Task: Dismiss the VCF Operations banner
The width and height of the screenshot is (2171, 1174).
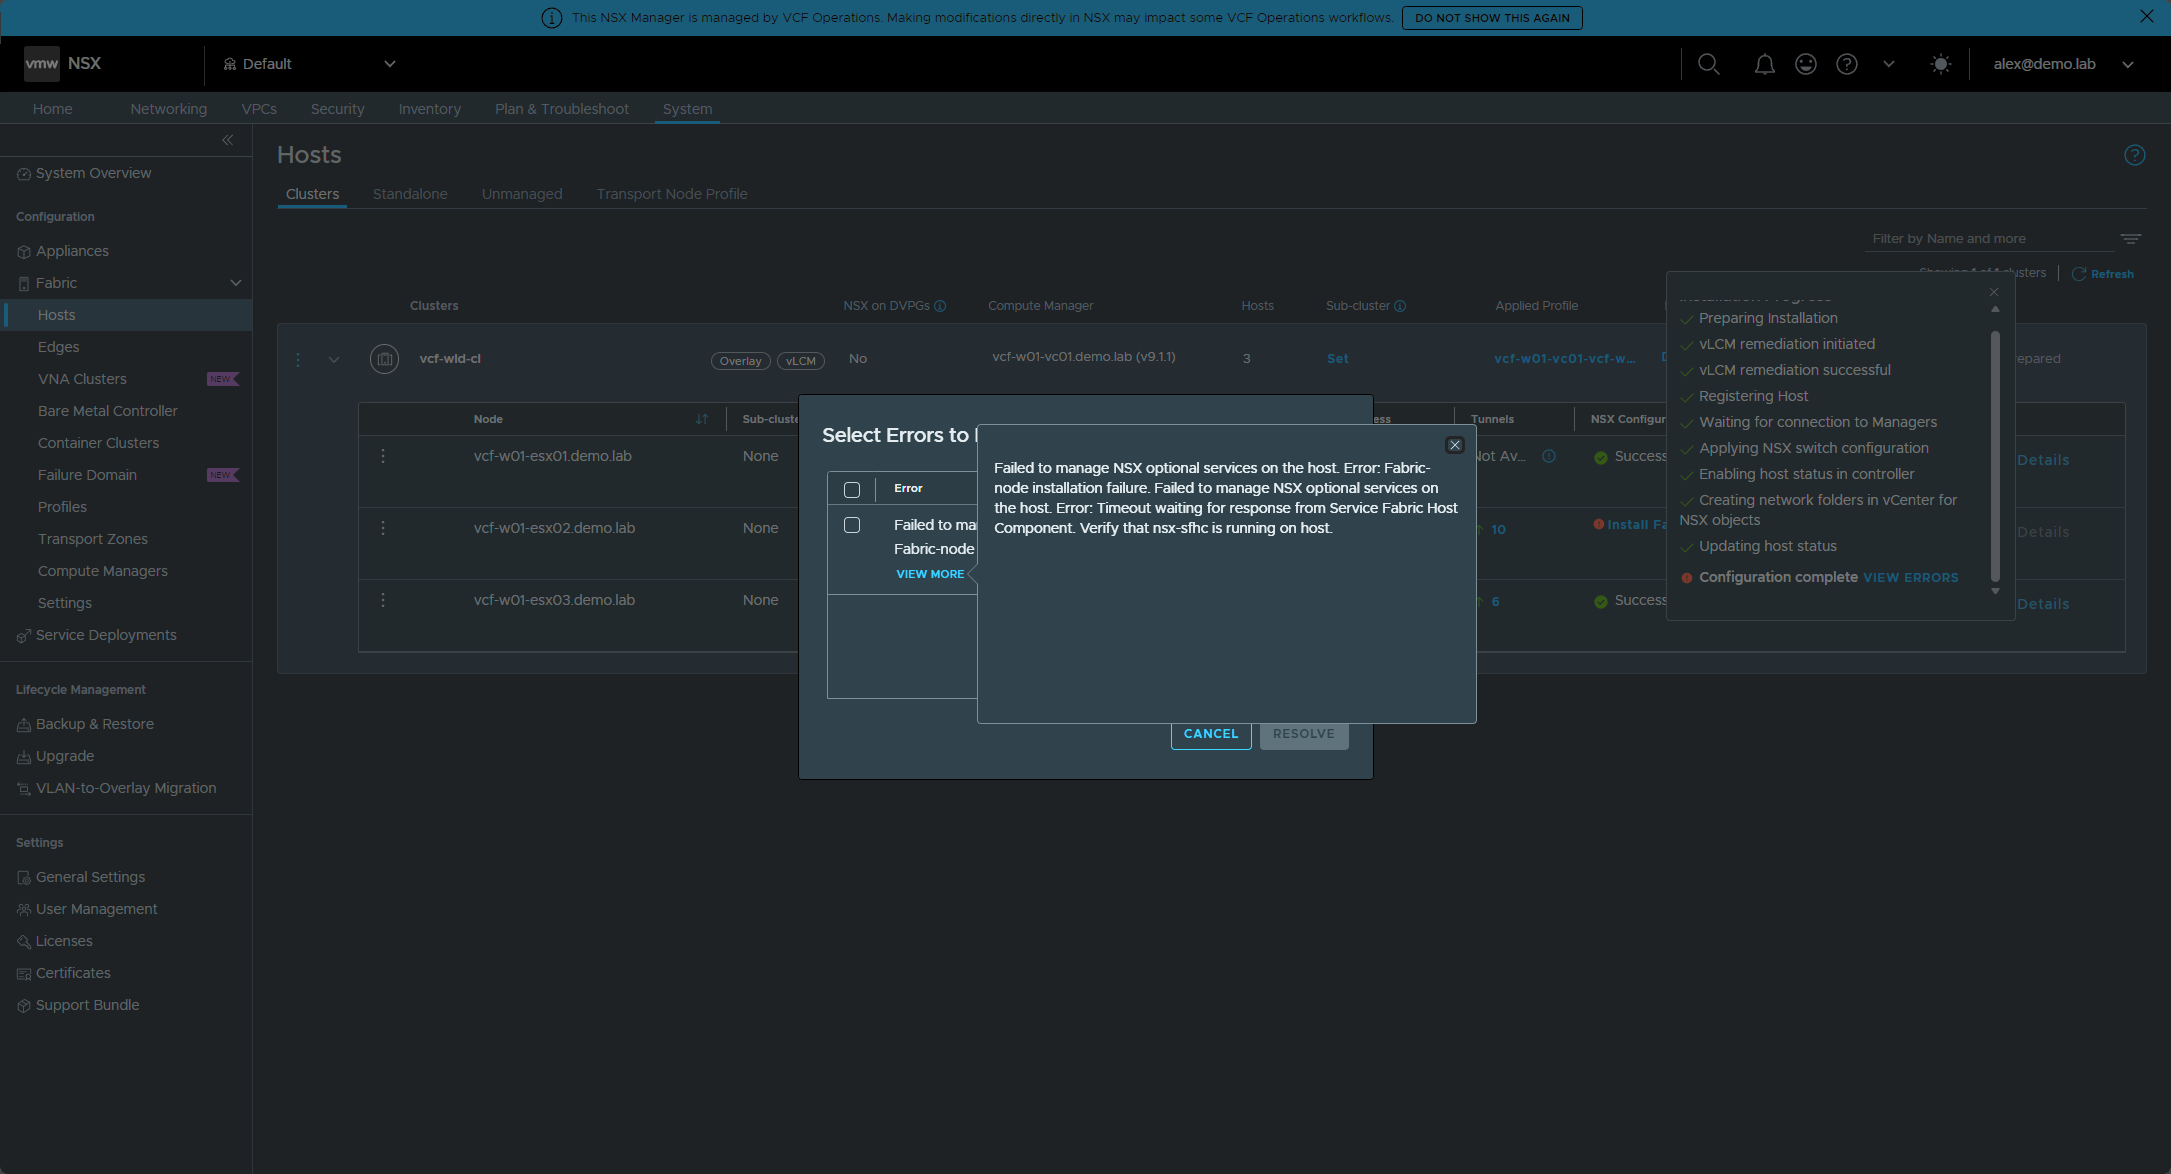Action: (x=2147, y=17)
